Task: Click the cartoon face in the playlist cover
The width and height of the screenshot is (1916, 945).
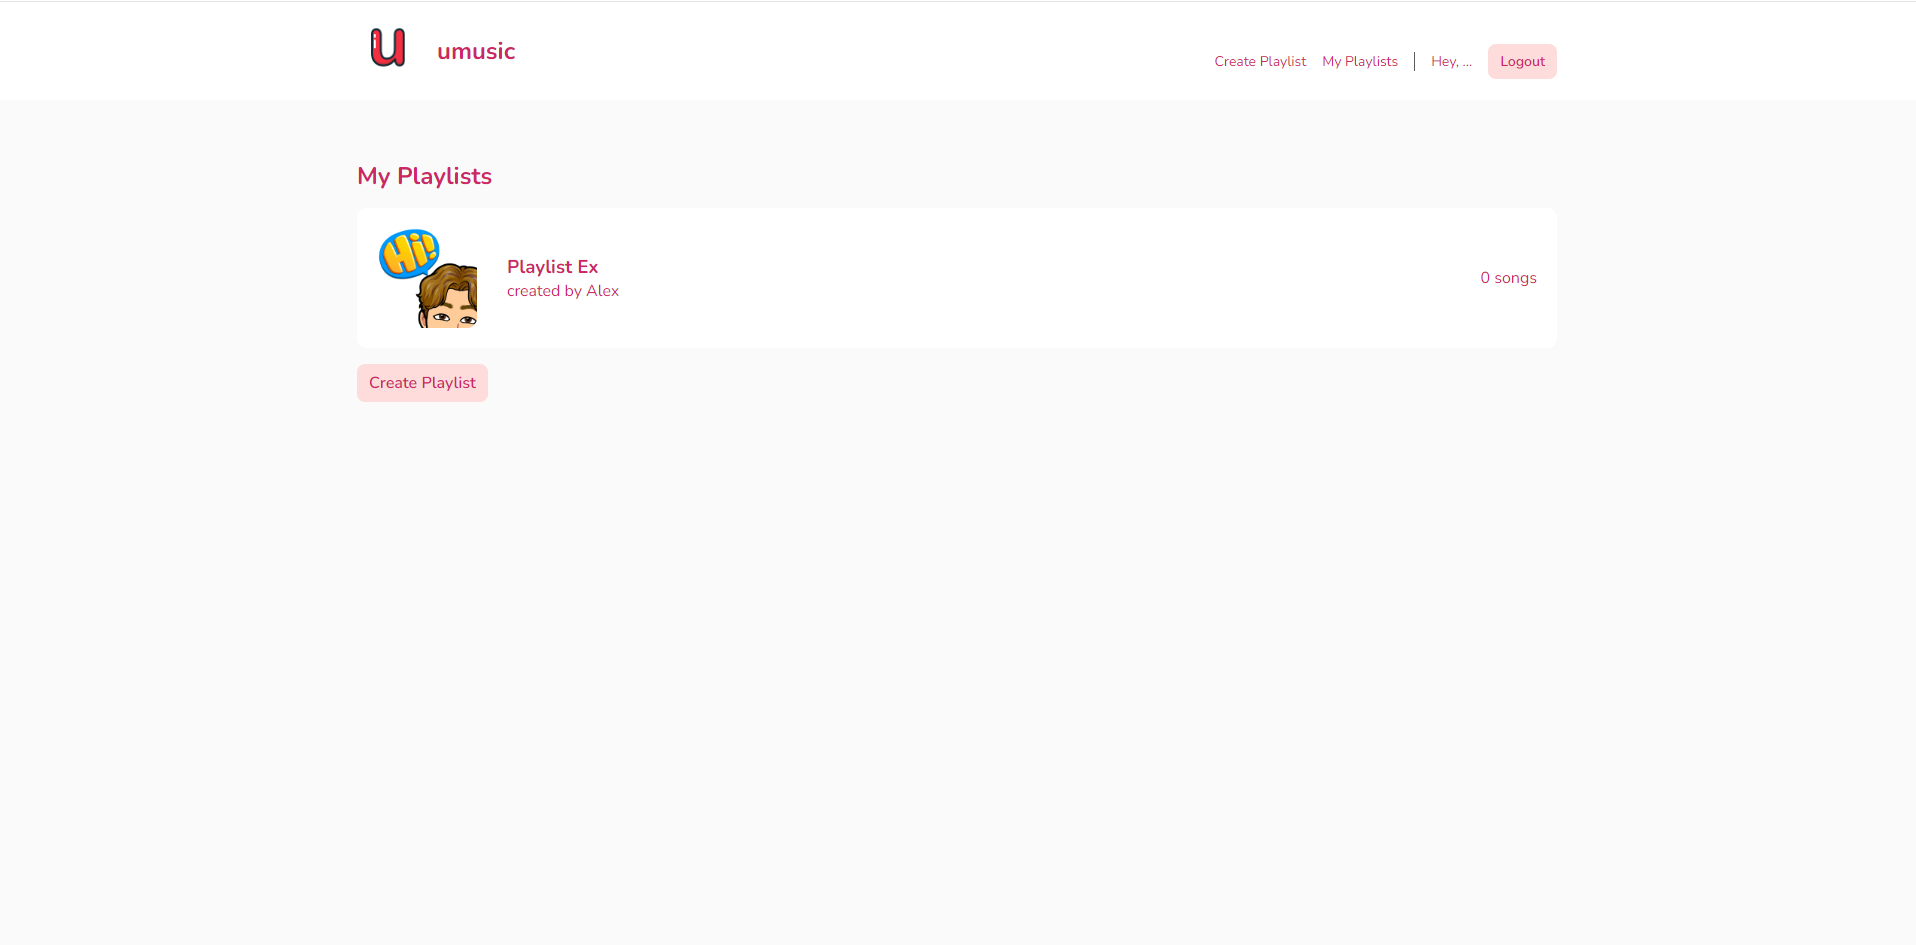Action: click(450, 303)
